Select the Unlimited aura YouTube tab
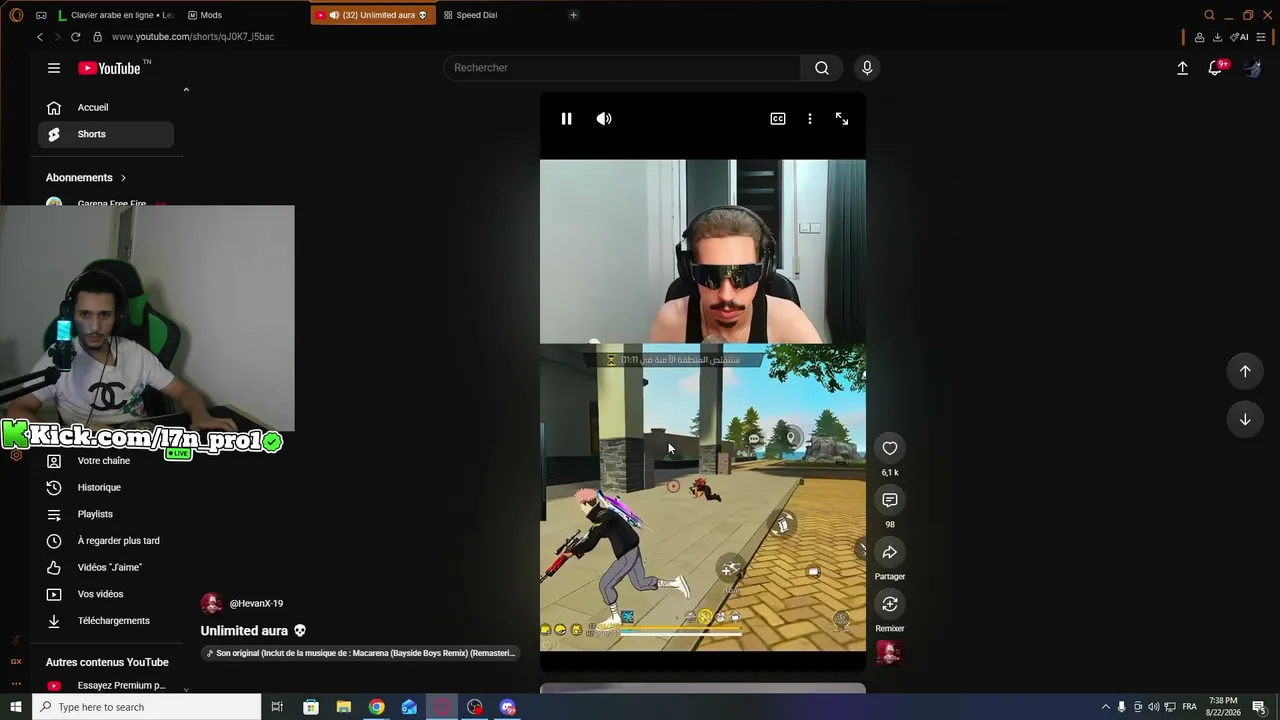The width and height of the screenshot is (1280, 720). click(372, 15)
